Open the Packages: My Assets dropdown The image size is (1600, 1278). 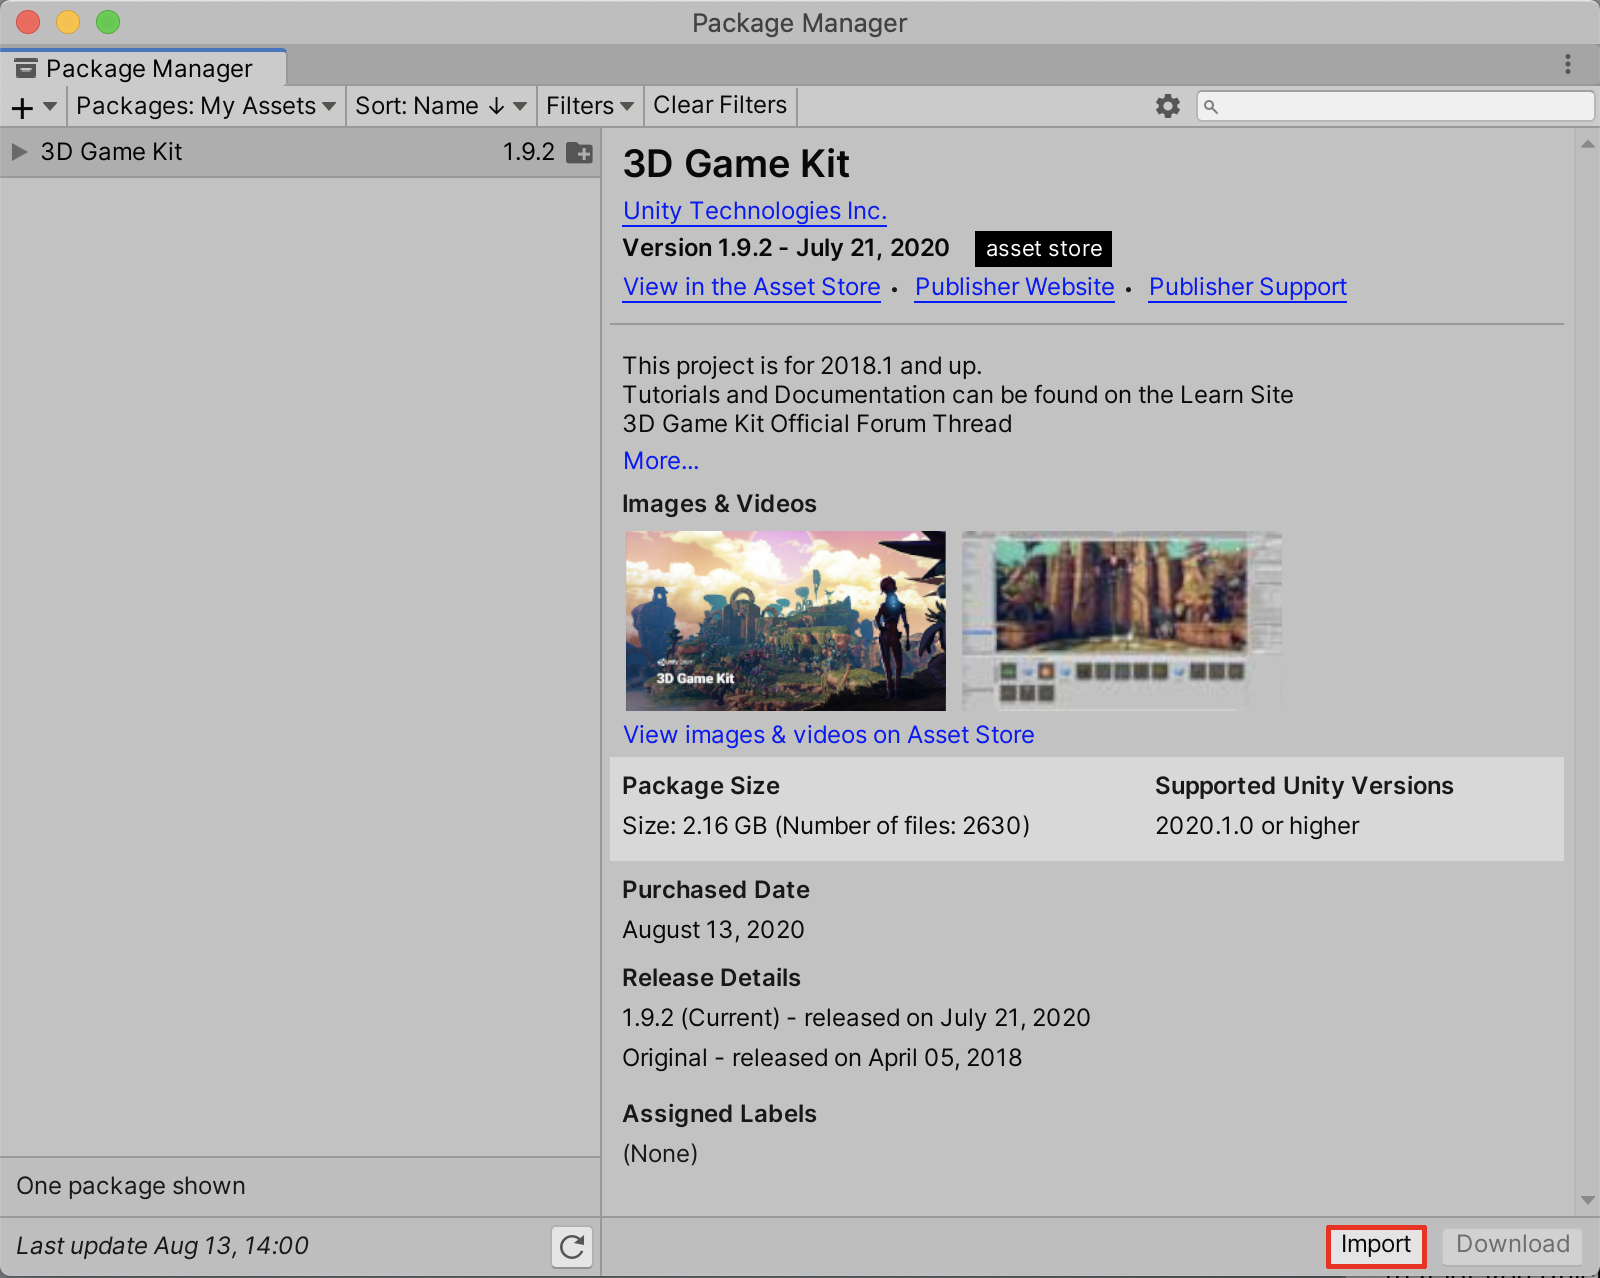pyautogui.click(x=205, y=106)
